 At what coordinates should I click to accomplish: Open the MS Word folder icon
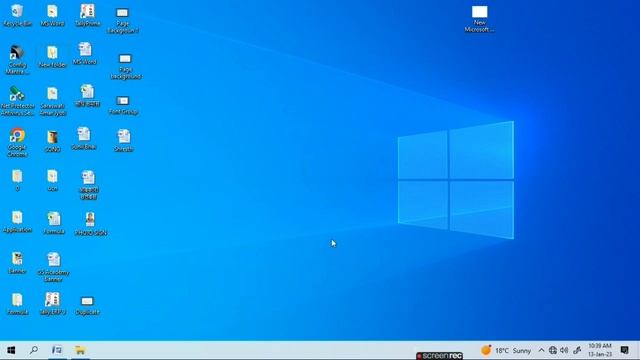click(52, 16)
